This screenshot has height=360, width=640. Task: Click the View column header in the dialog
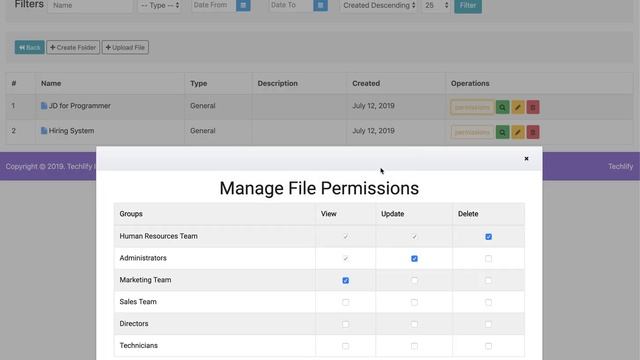pos(329,214)
